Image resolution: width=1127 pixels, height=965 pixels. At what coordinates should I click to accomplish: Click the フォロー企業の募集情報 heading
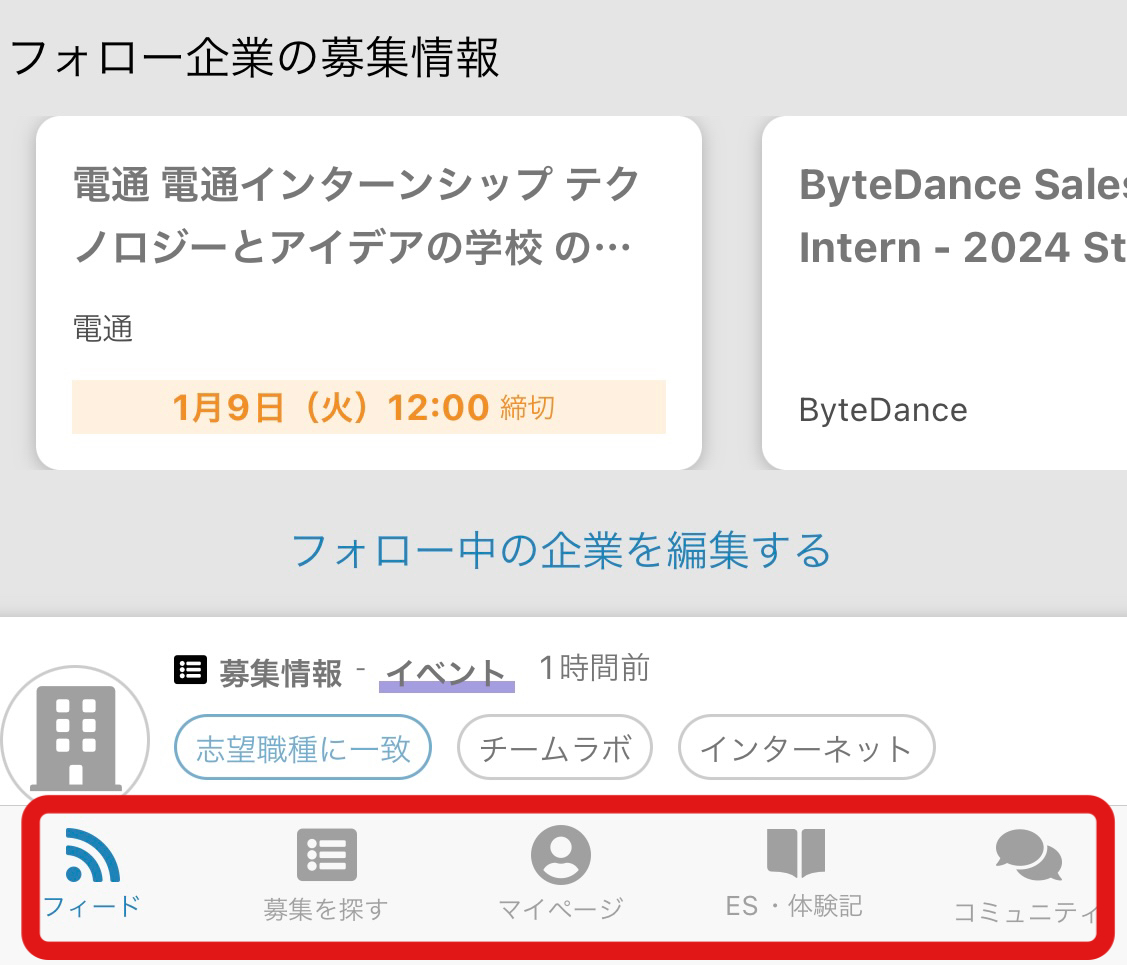point(254,57)
